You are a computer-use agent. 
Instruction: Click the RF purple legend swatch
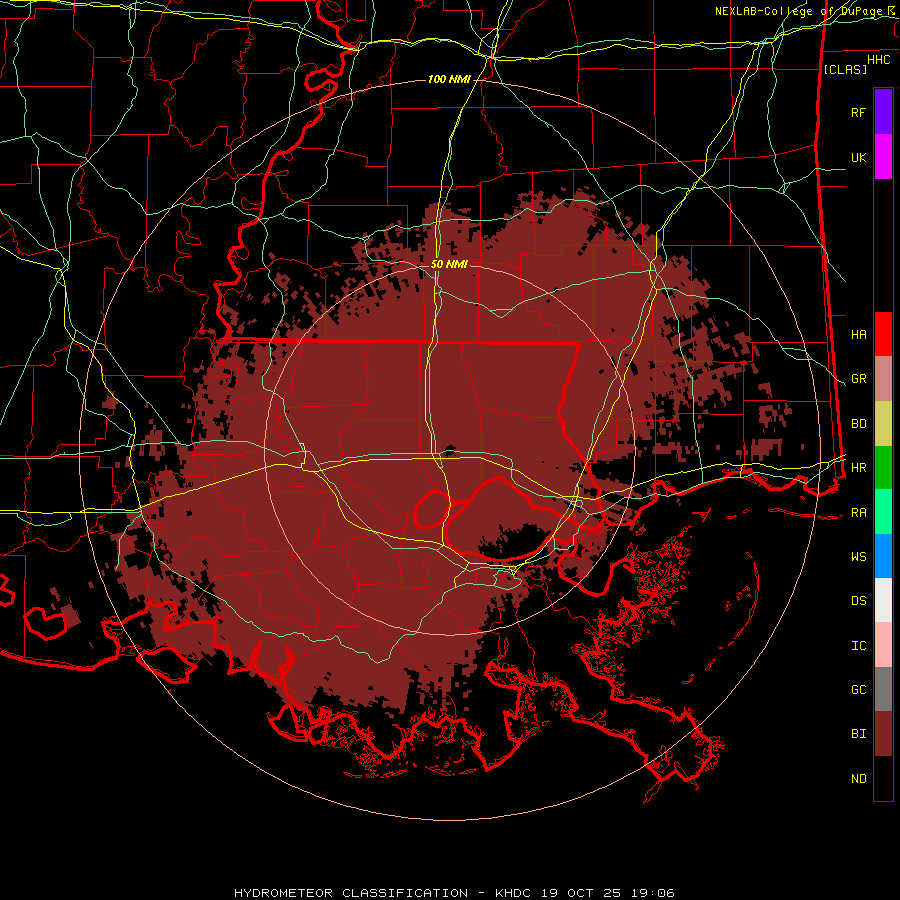click(x=883, y=112)
